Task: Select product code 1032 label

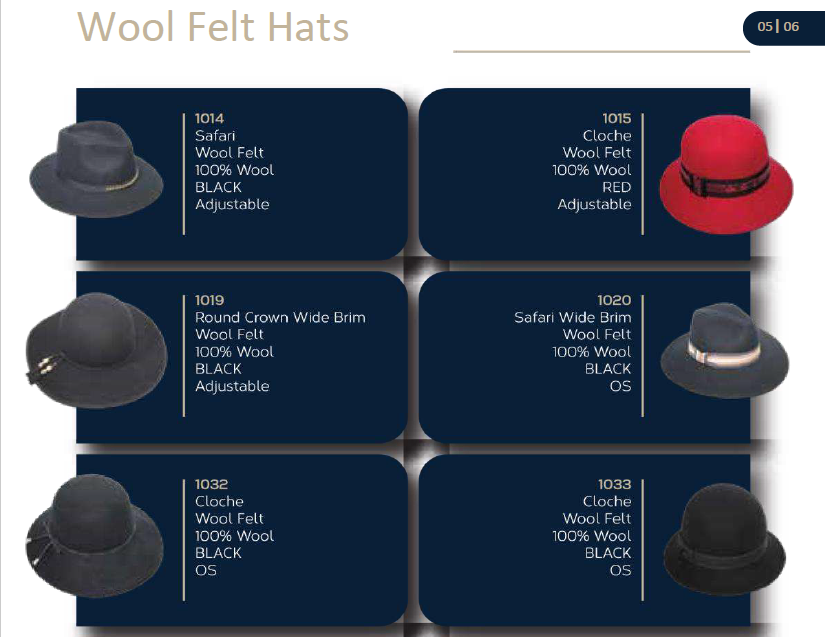Action: click(212, 484)
